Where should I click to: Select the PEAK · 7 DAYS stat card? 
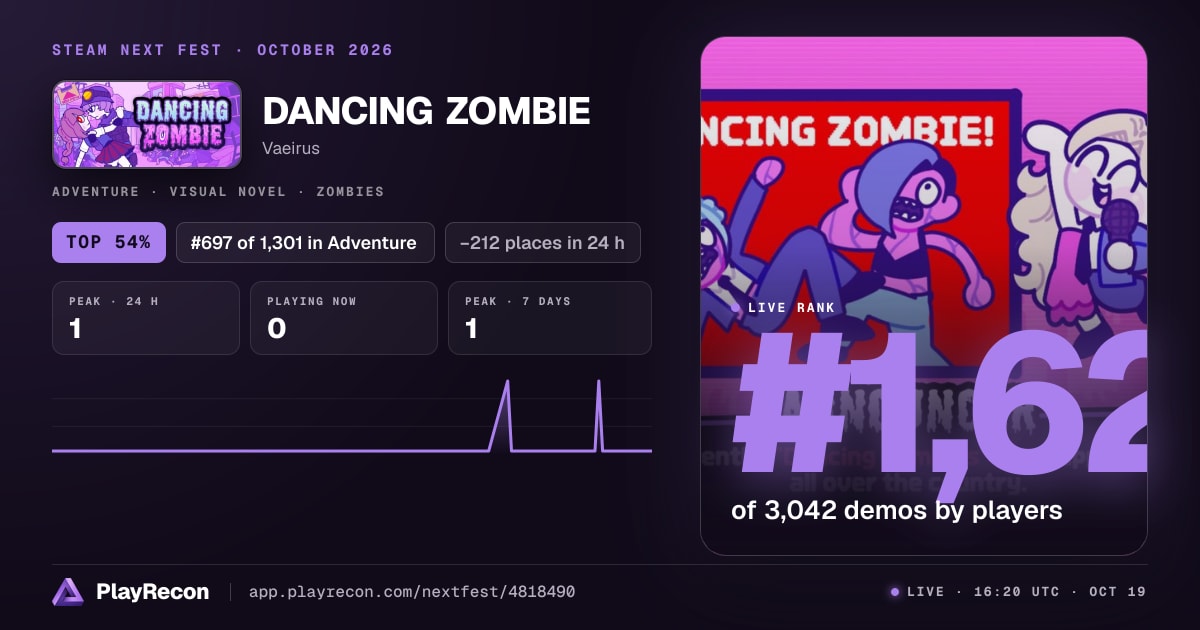[550, 318]
